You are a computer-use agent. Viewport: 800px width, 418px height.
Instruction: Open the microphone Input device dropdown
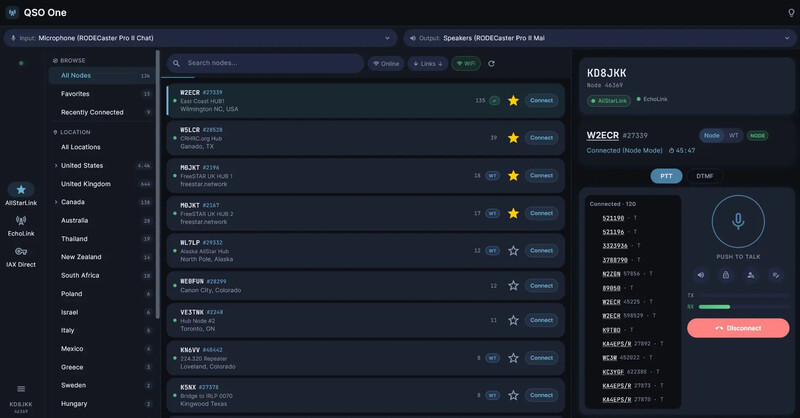[201, 38]
